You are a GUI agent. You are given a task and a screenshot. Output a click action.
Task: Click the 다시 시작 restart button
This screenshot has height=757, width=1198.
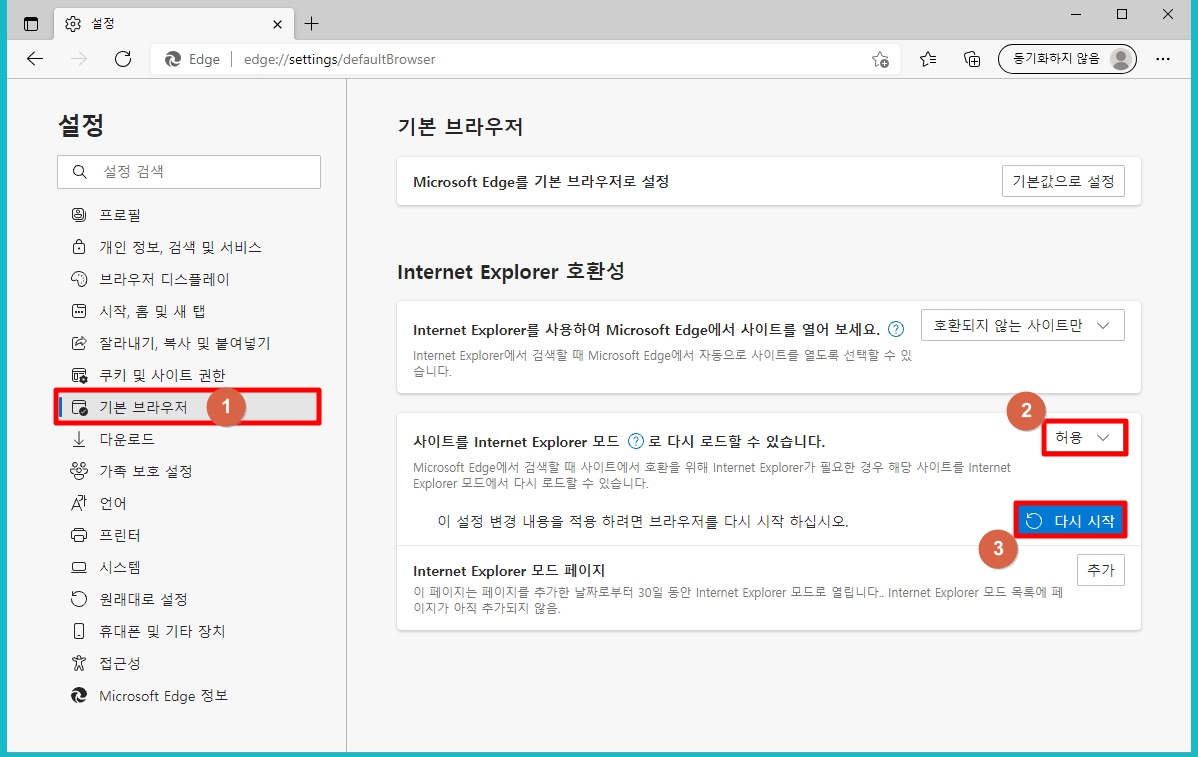1070,521
